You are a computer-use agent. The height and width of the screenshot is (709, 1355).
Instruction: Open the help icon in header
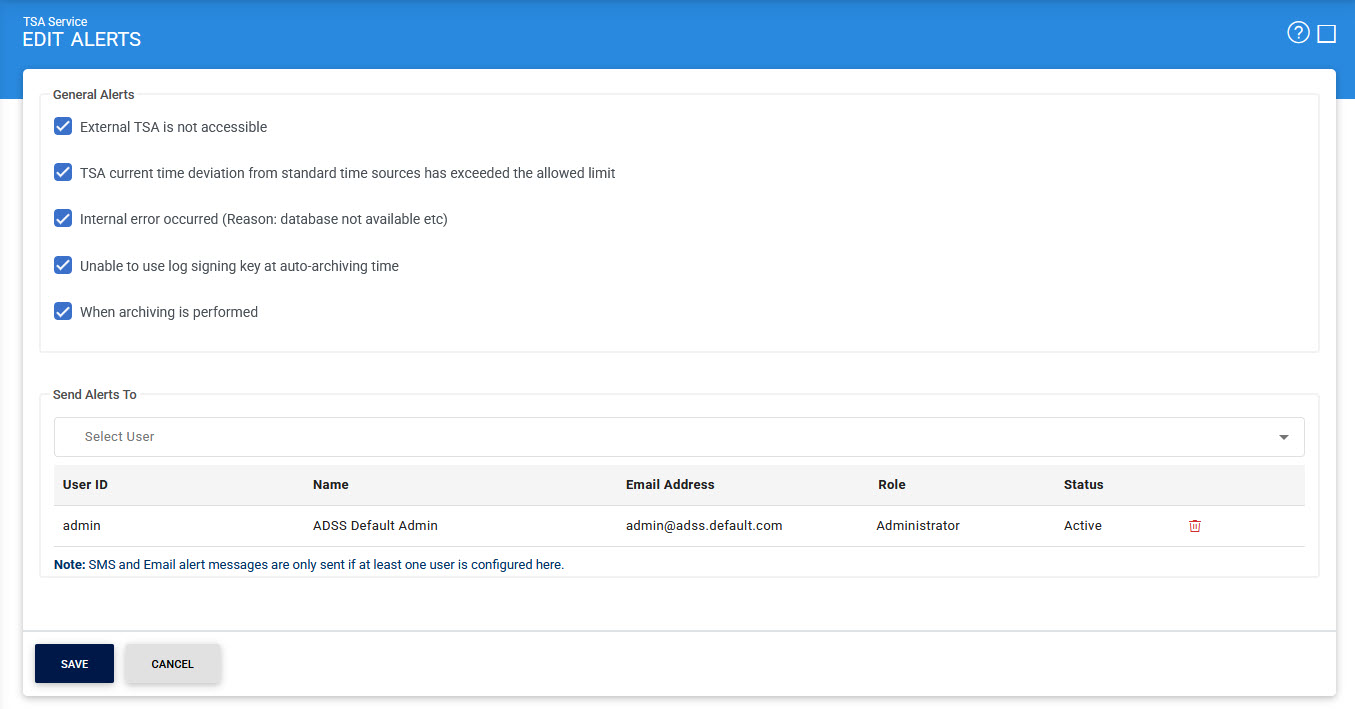(1298, 33)
